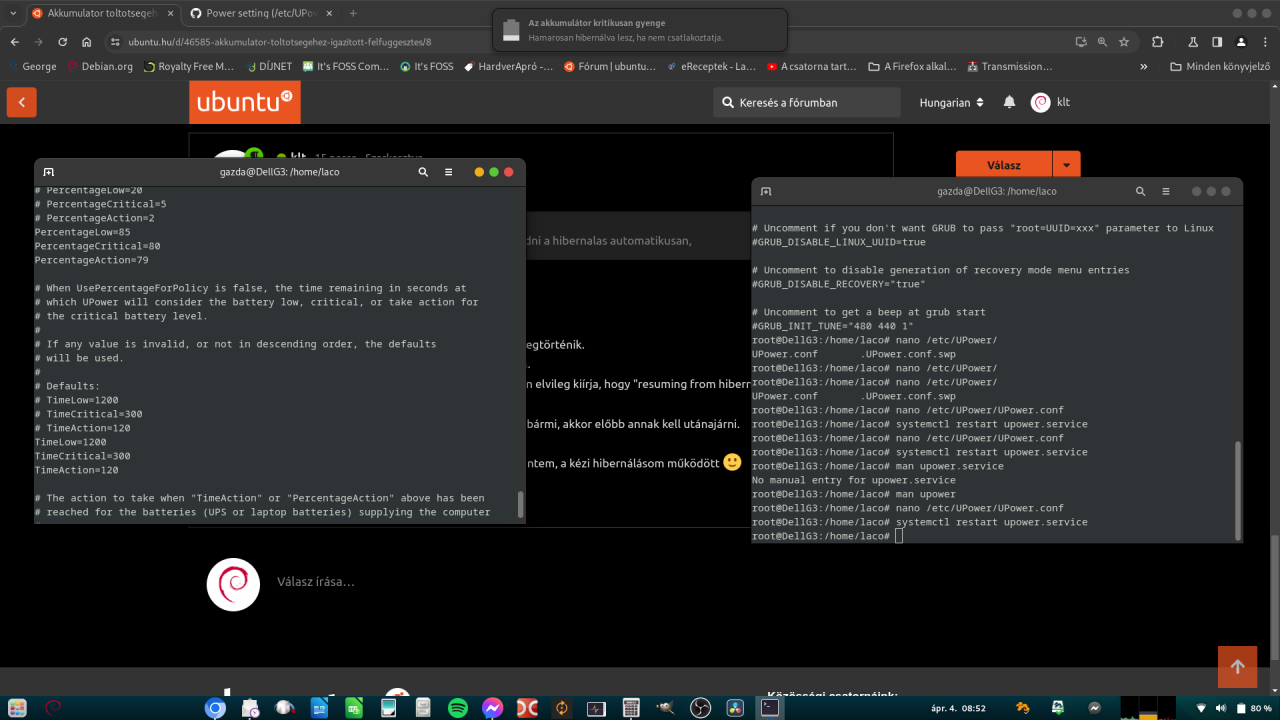Open terminal icon in the taskbar

click(x=770, y=707)
